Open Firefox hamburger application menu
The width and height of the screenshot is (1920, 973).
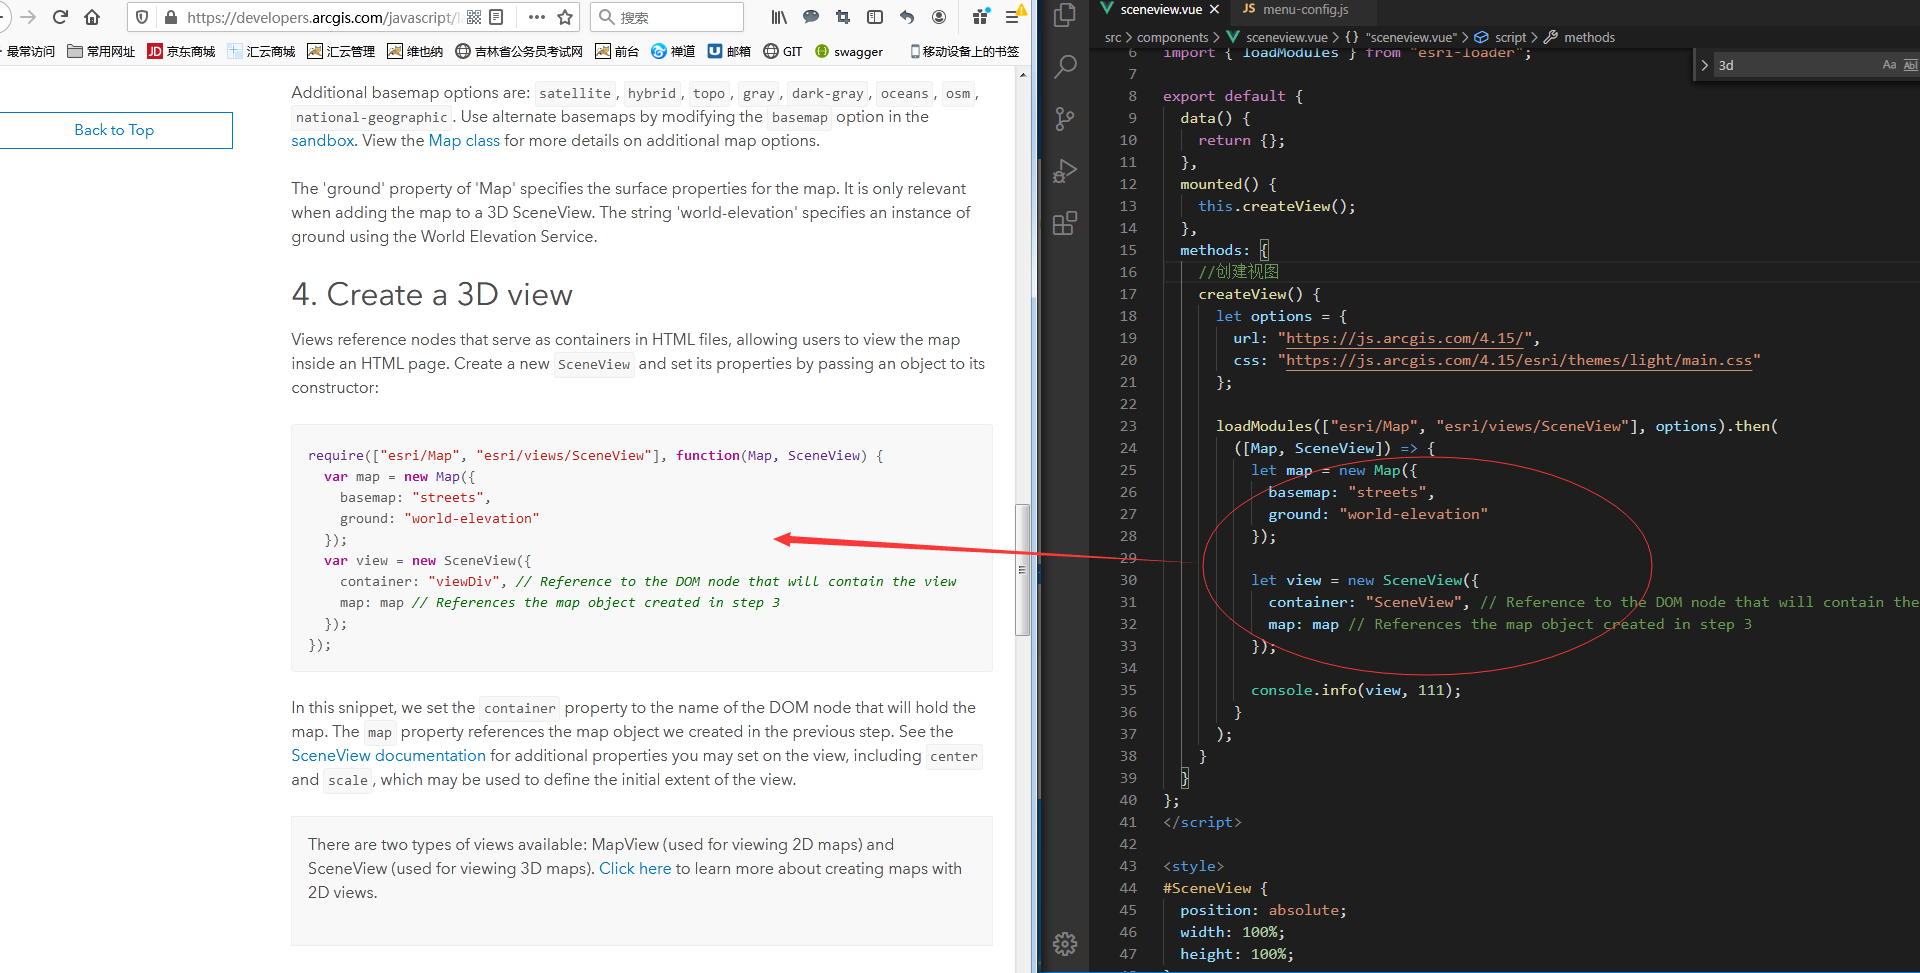pyautogui.click(x=1013, y=17)
